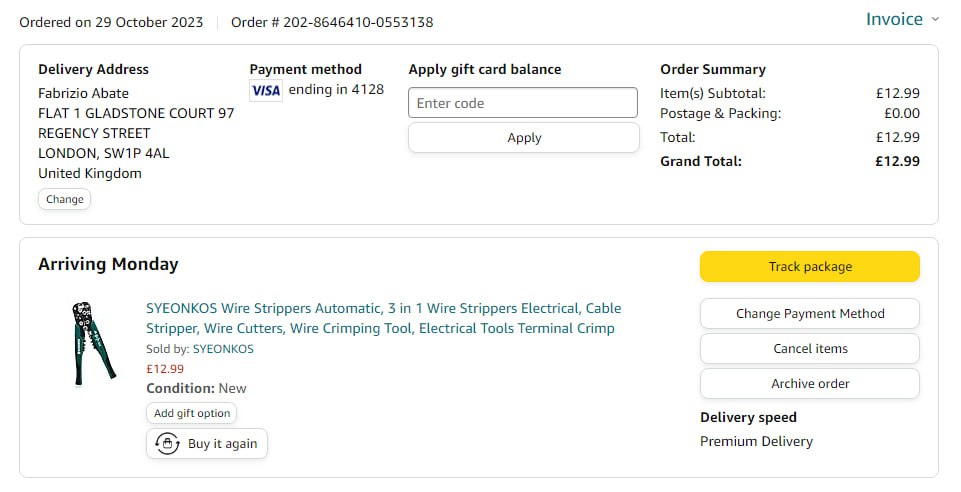Click the Grand Total amount
The height and width of the screenshot is (492, 961).
click(x=897, y=161)
